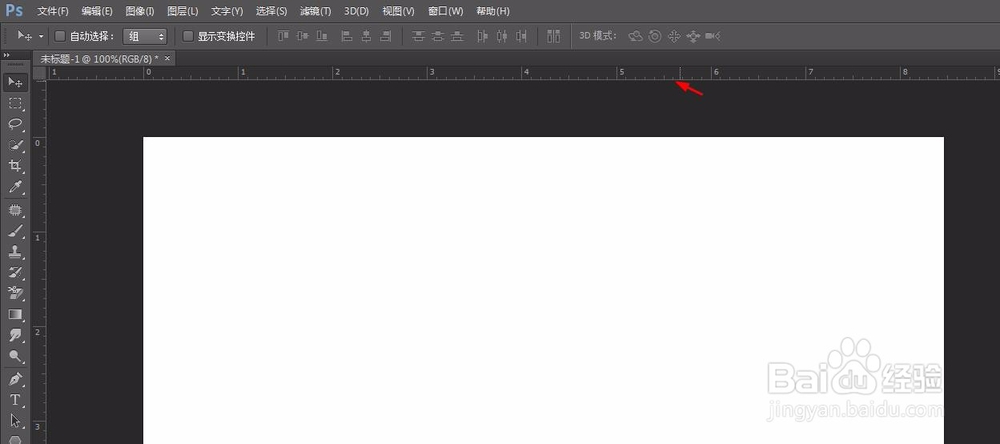This screenshot has width=1000, height=444.
Task: Open the 选择(S) menu
Action: pos(271,11)
